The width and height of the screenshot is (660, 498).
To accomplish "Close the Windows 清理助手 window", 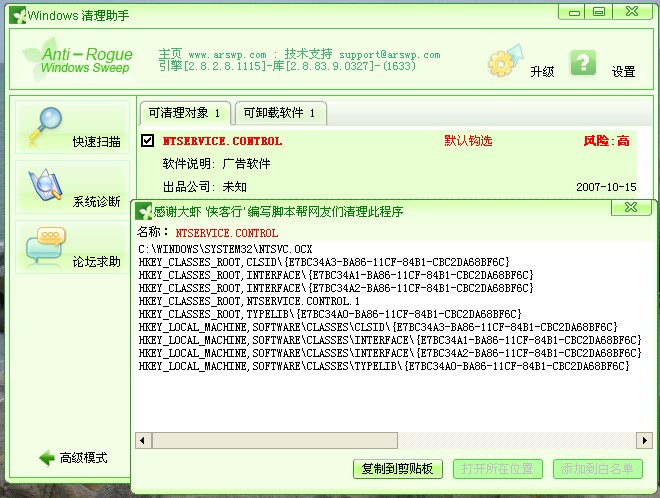I will (x=632, y=12).
